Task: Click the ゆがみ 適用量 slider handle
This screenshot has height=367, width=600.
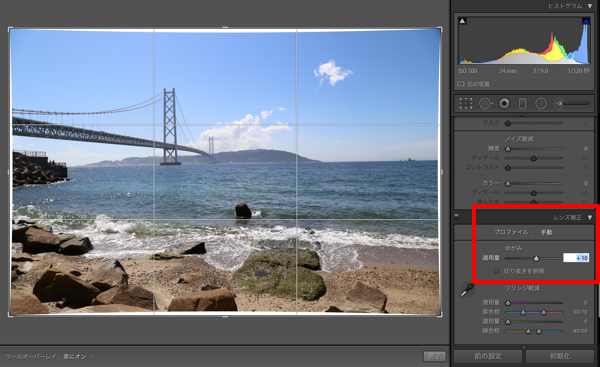Action: click(536, 259)
